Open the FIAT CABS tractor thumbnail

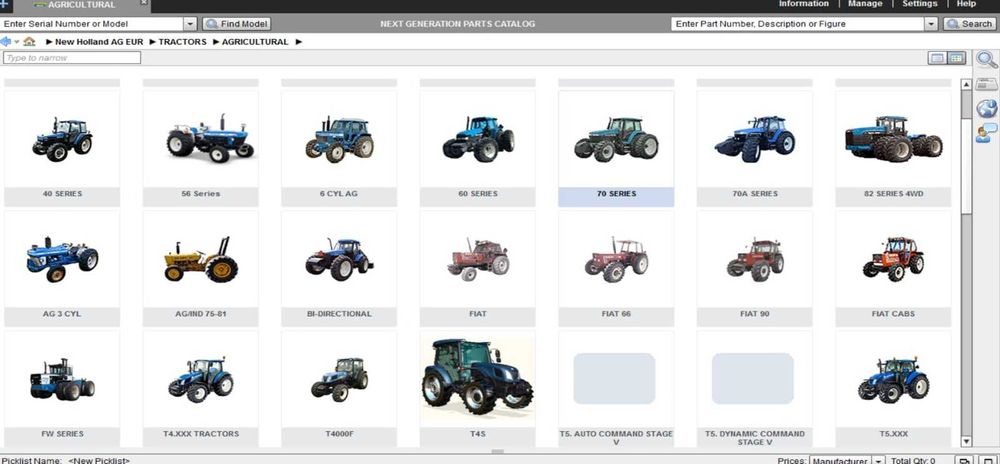coord(893,260)
